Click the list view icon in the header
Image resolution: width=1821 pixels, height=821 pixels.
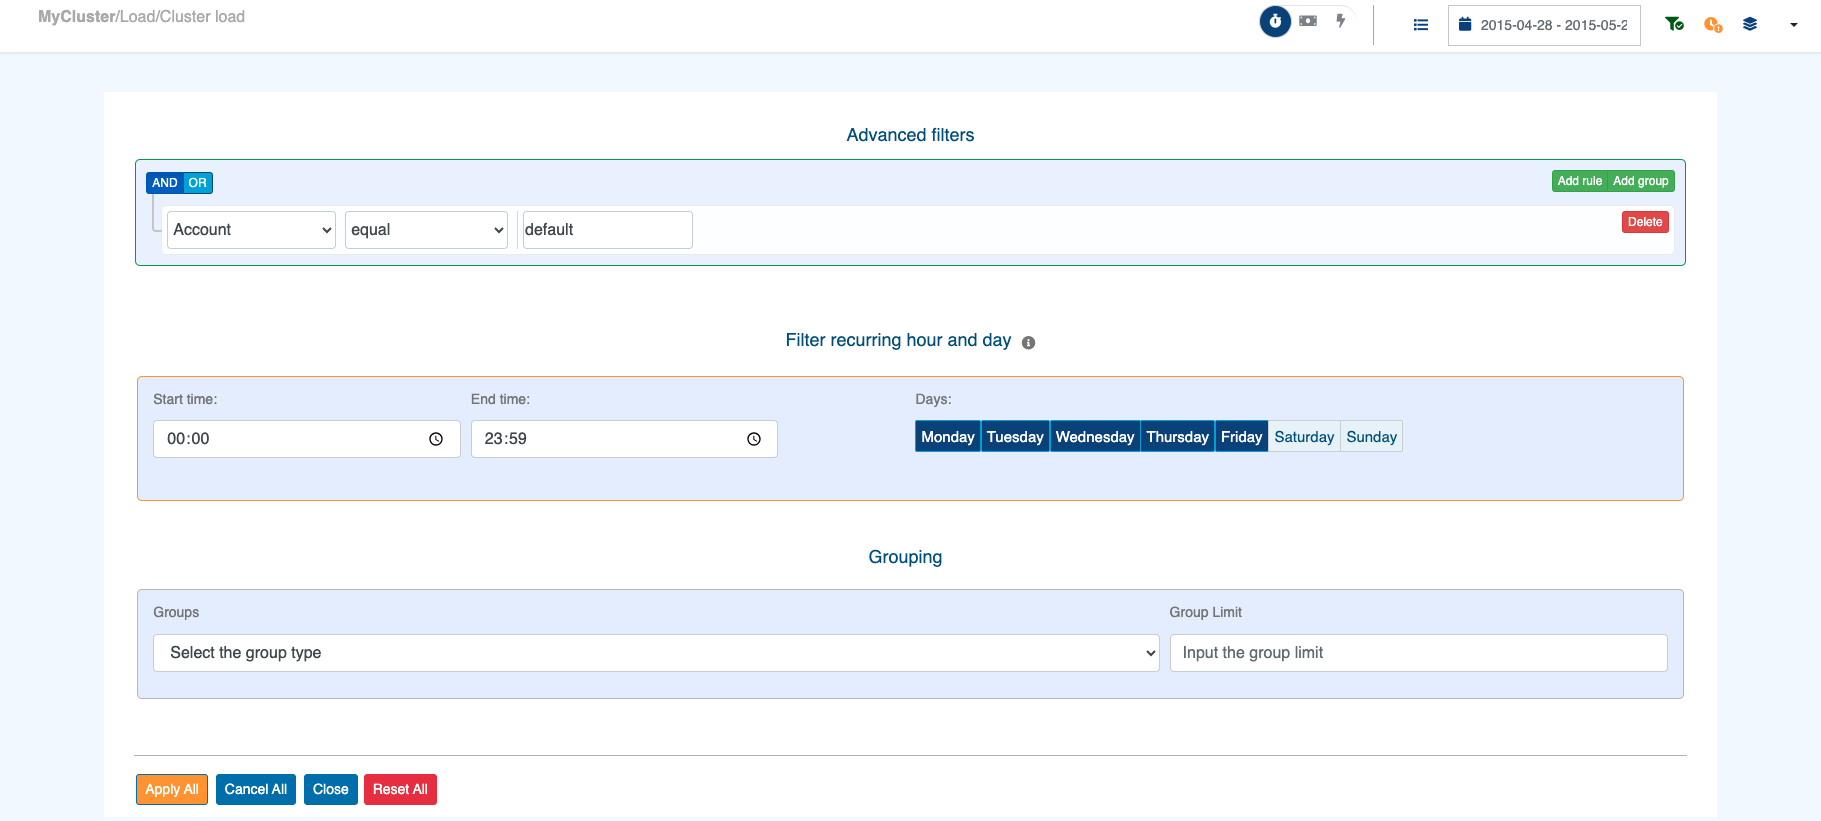[x=1420, y=25]
